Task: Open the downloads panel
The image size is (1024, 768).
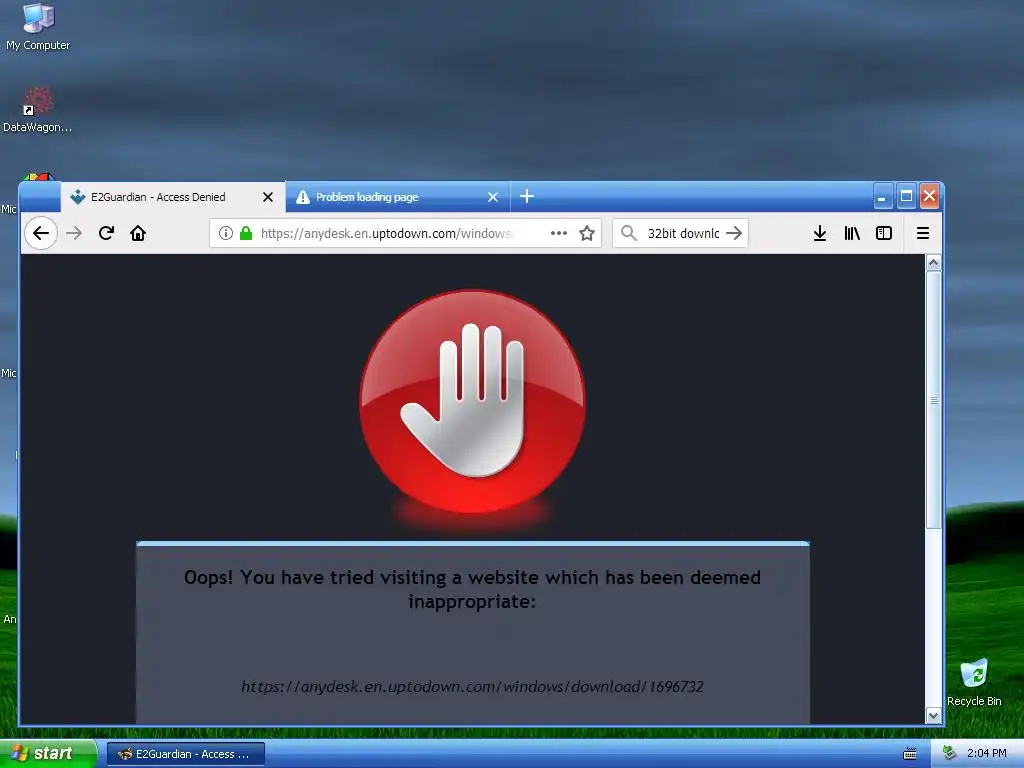Action: click(x=820, y=233)
